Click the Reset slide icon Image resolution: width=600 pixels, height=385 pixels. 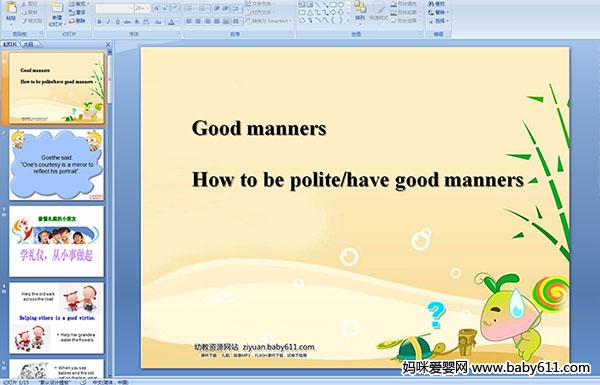tap(72, 13)
